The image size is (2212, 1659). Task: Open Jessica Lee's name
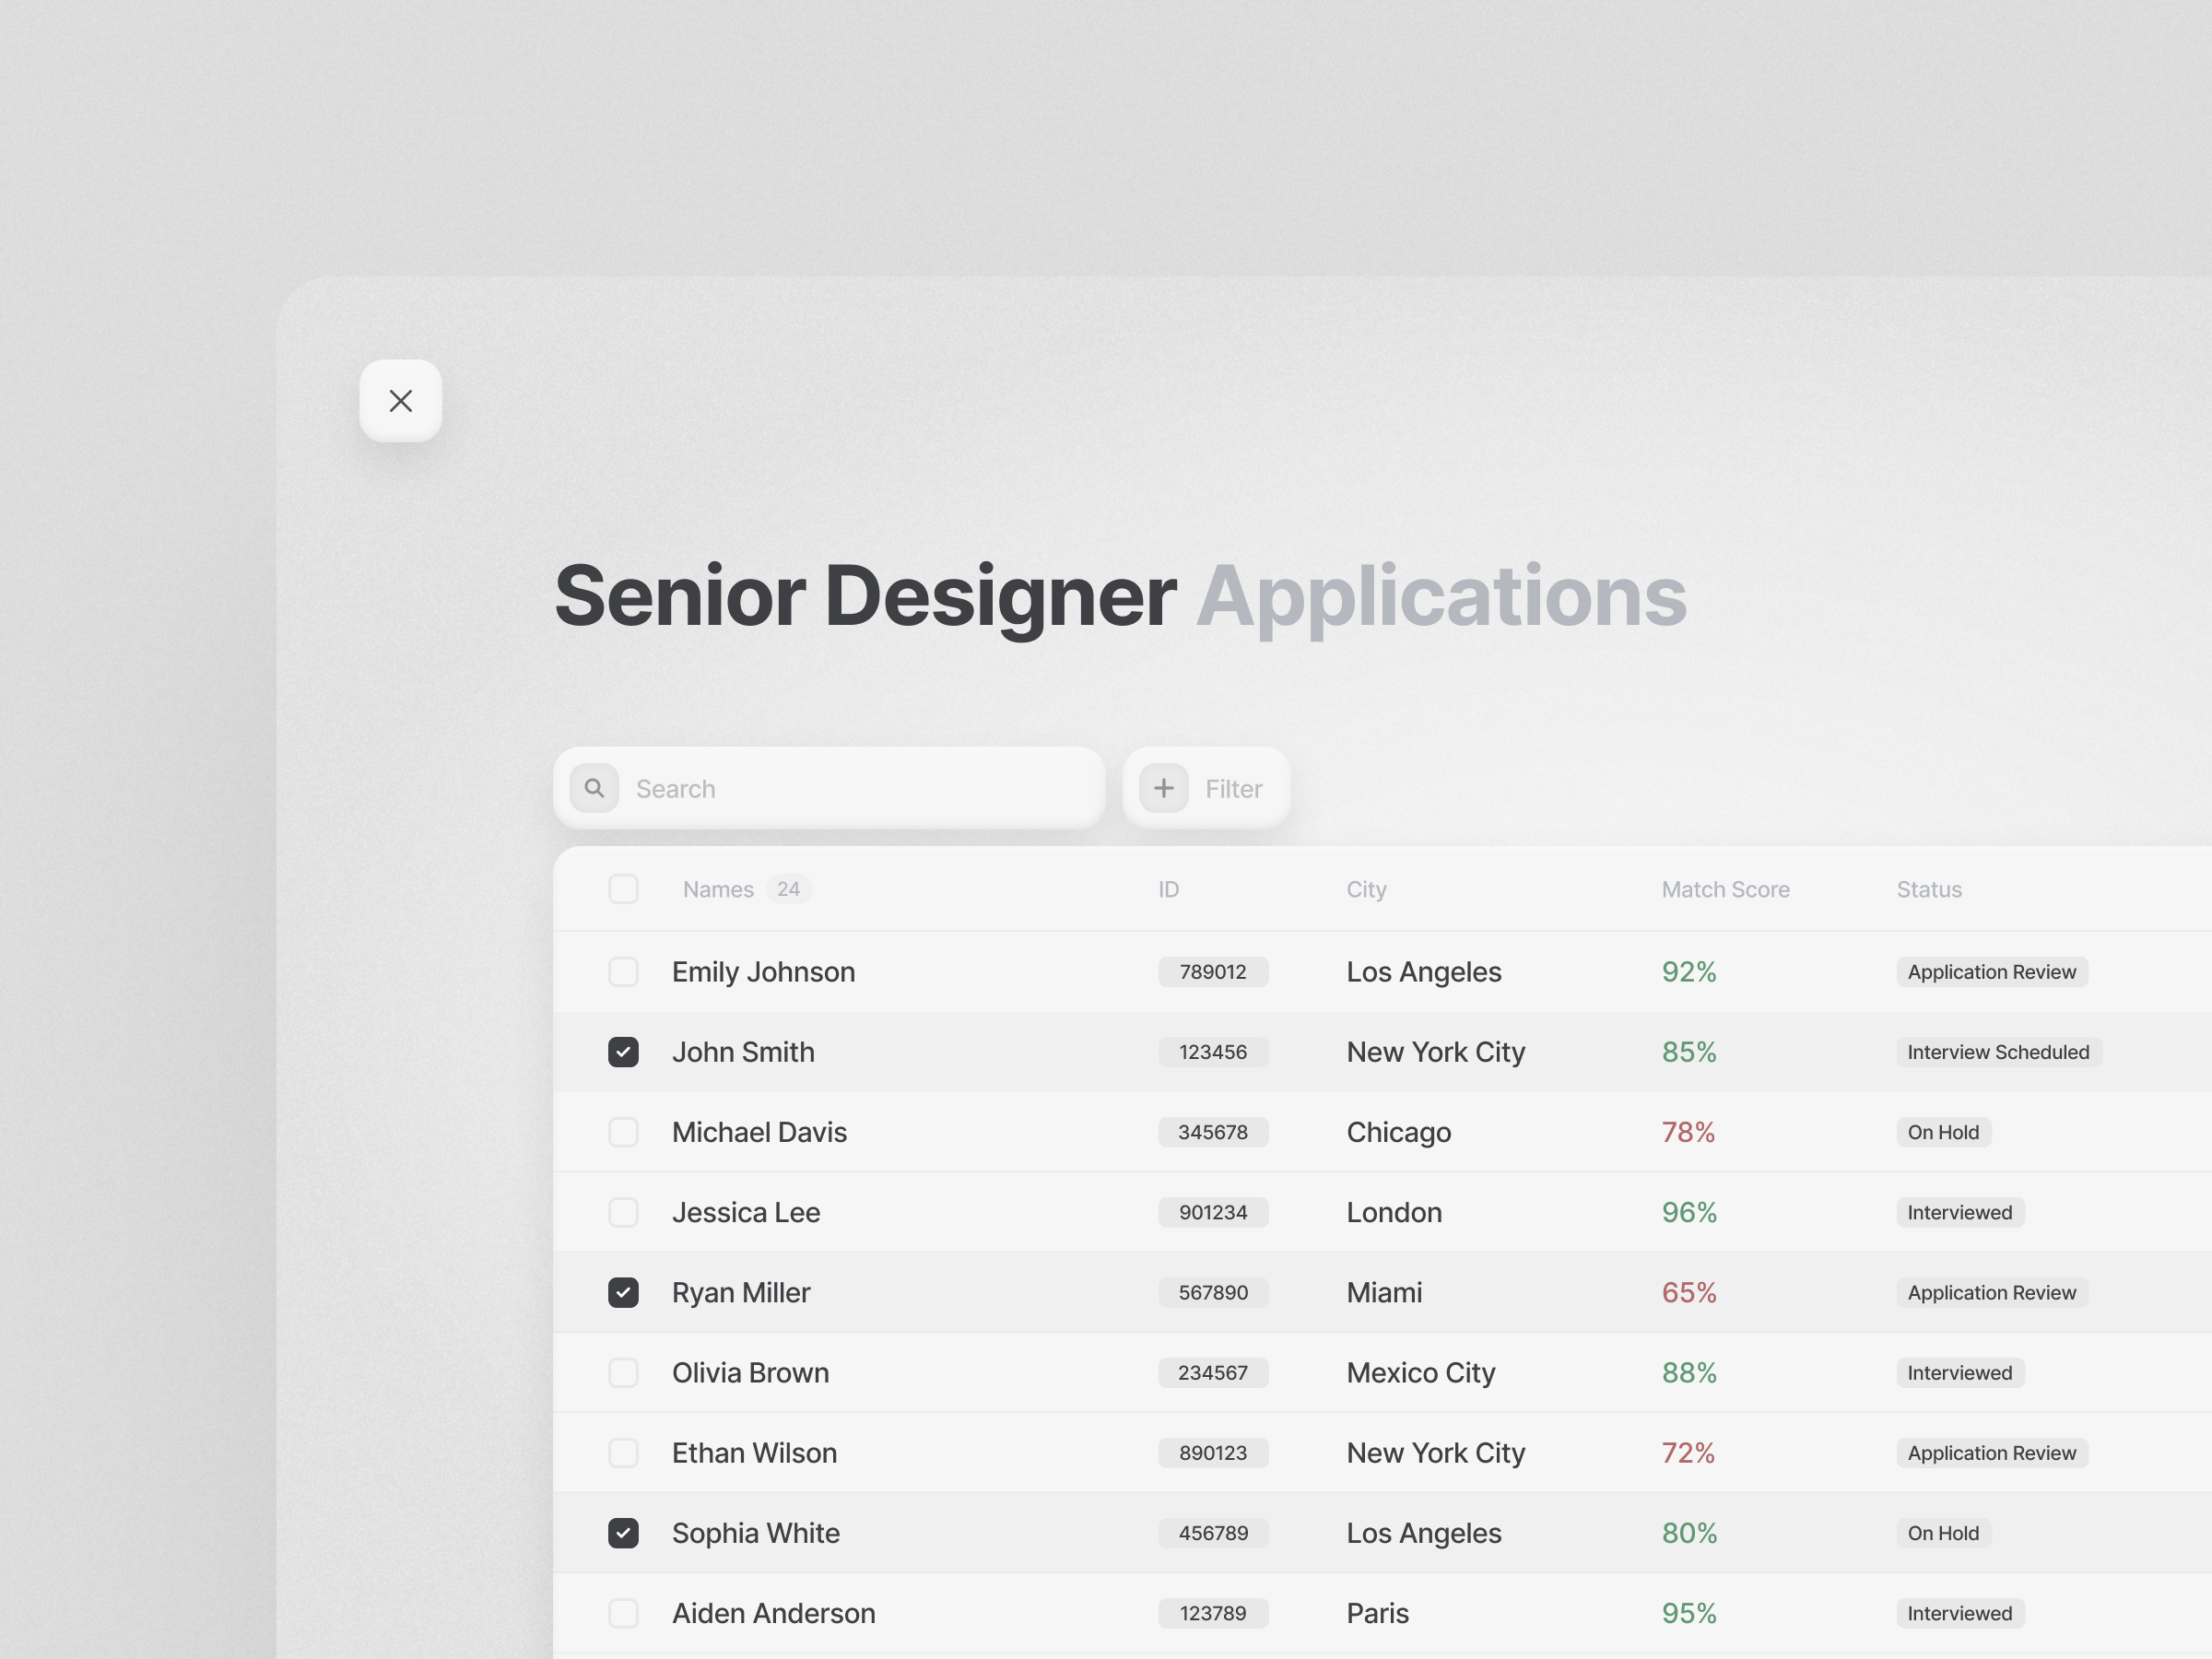(746, 1212)
